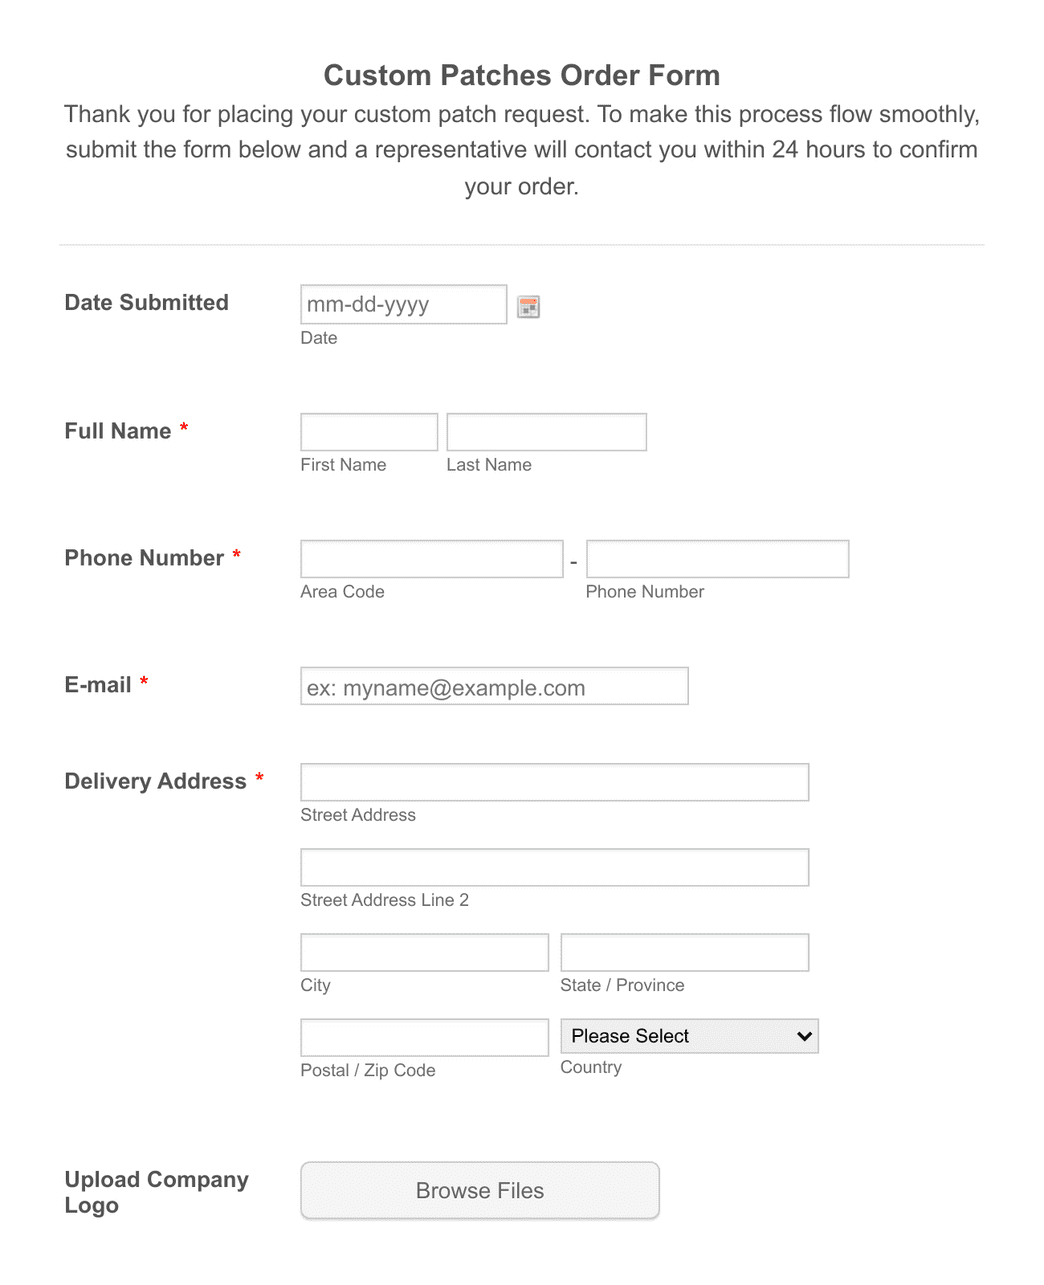Click the First Name field

coord(368,431)
